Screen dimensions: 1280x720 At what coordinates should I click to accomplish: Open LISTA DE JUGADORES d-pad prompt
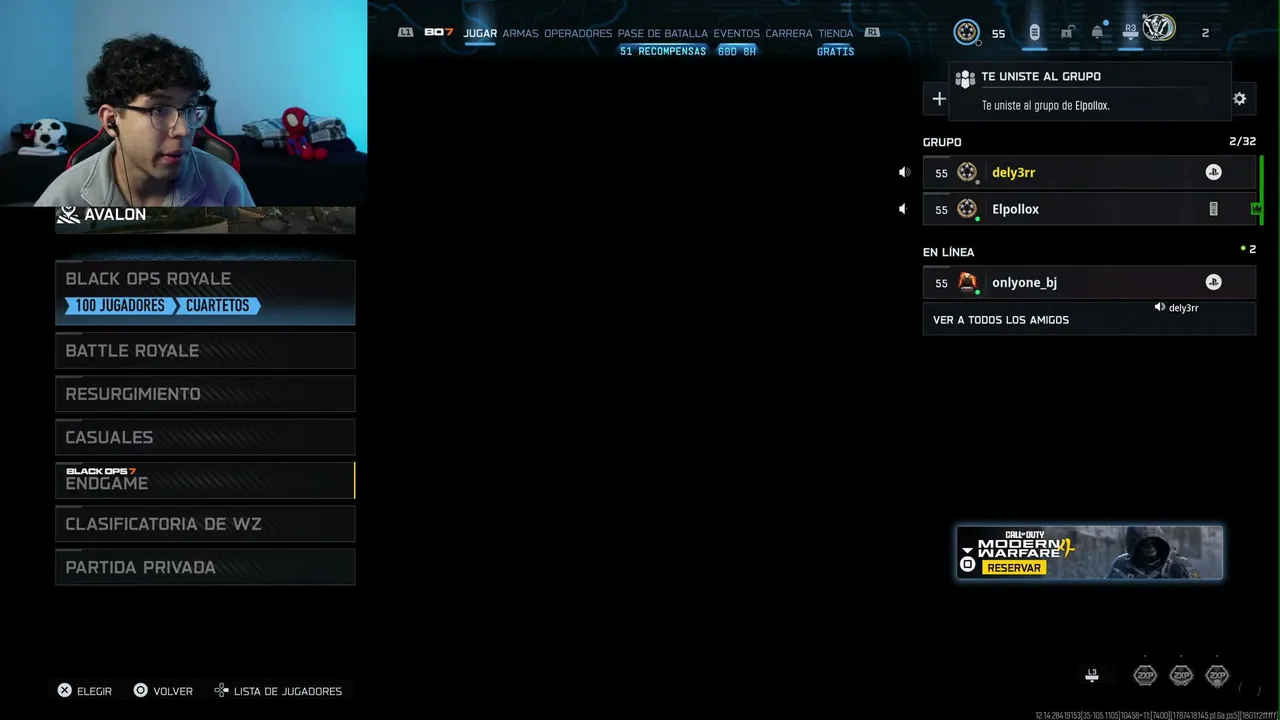(x=278, y=691)
